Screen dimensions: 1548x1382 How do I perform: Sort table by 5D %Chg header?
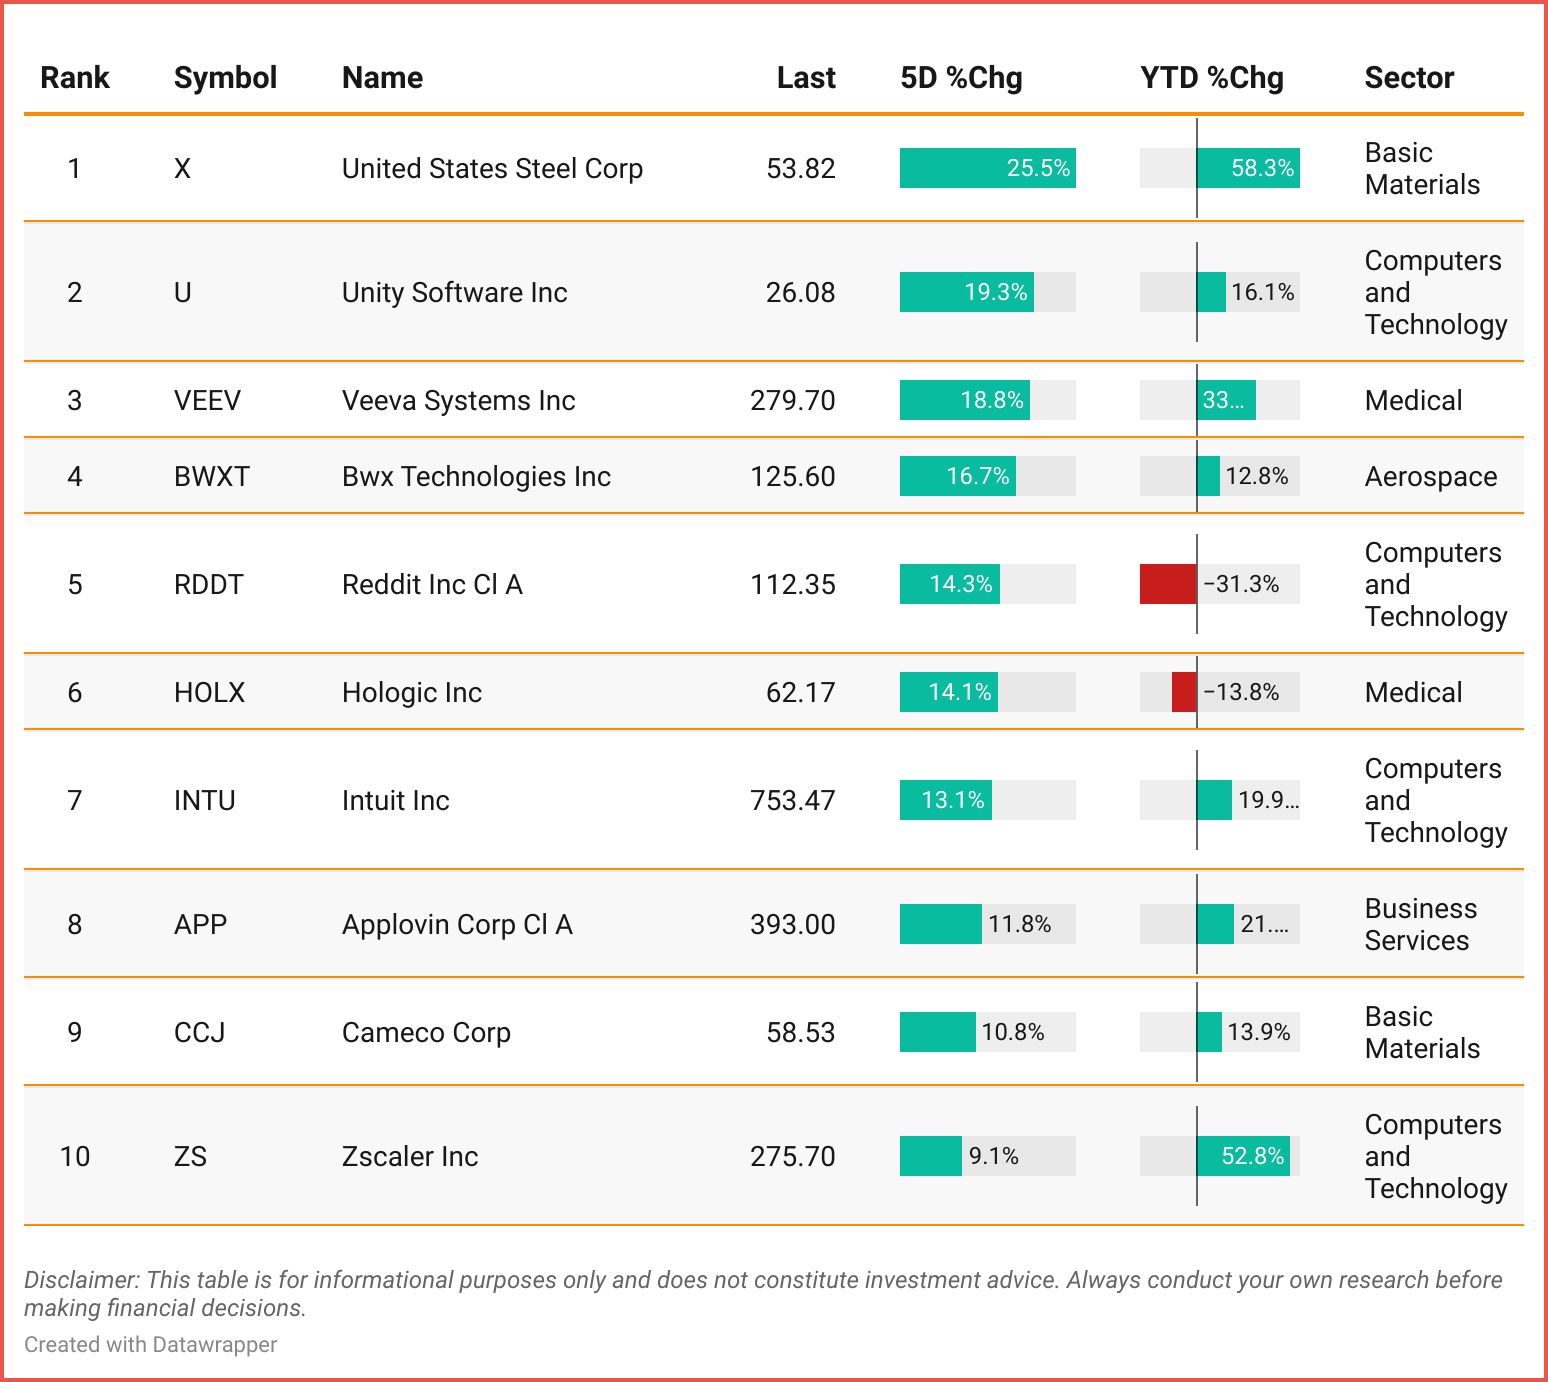click(x=961, y=78)
